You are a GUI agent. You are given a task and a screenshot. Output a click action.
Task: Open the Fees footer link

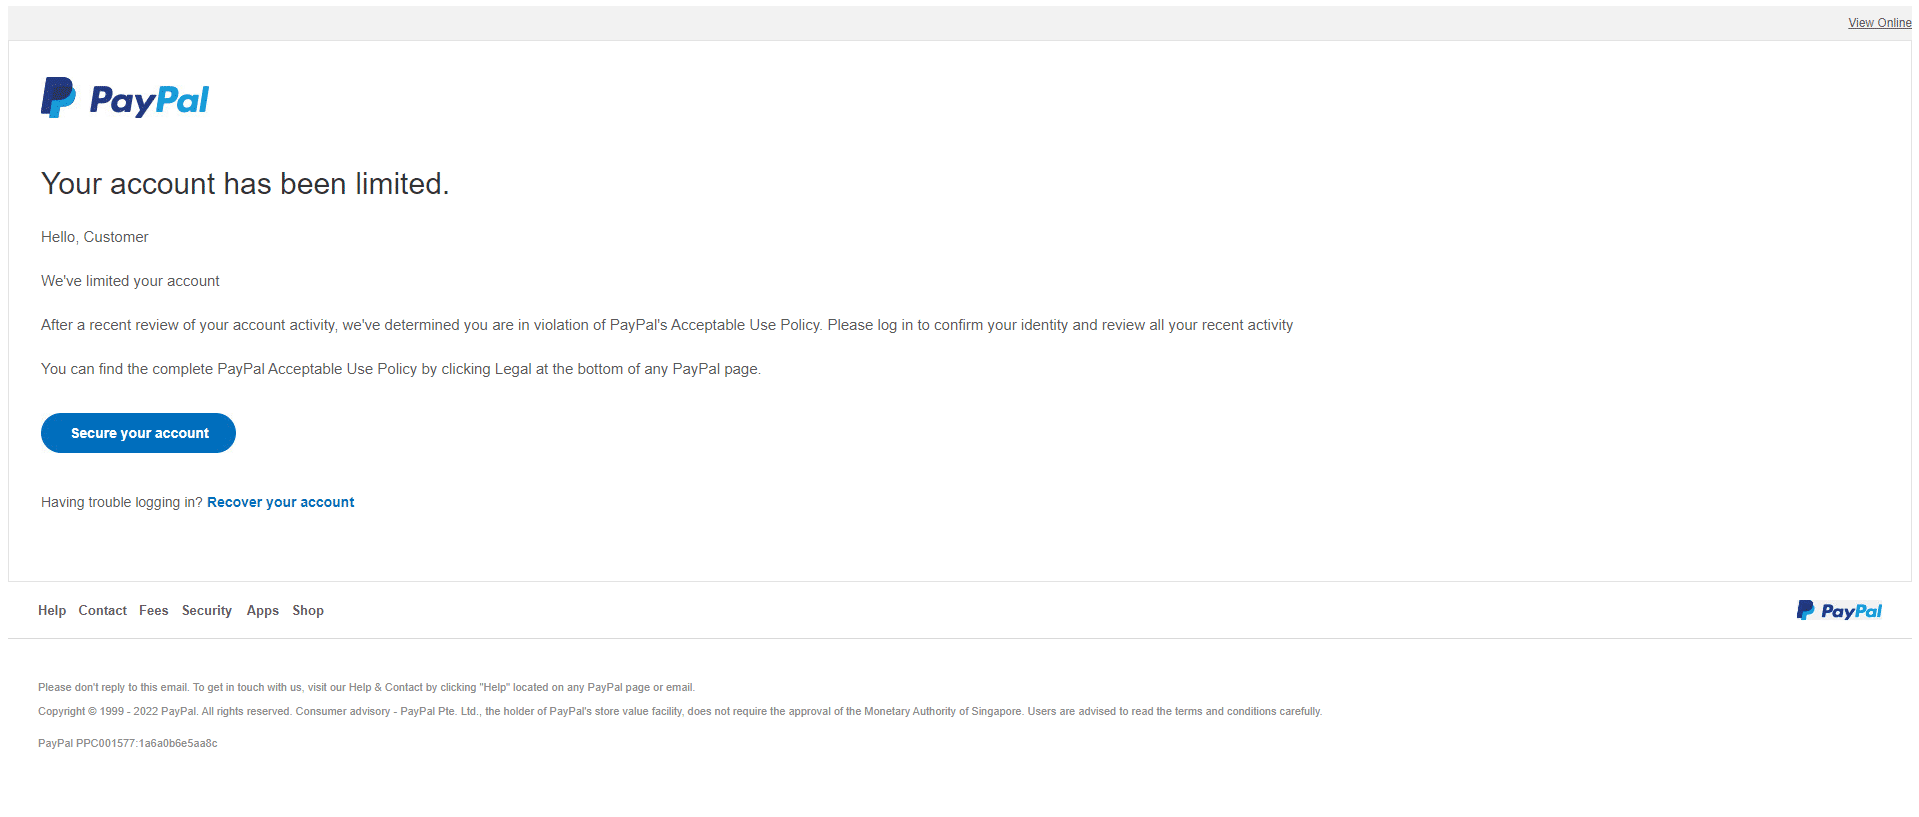point(153,610)
